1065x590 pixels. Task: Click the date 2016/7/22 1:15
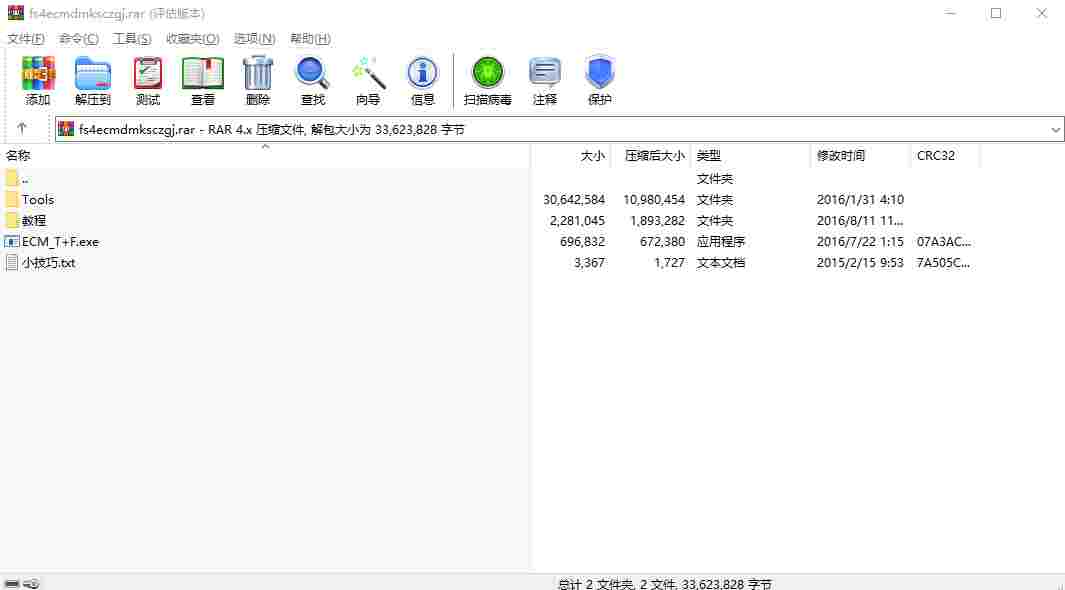860,242
